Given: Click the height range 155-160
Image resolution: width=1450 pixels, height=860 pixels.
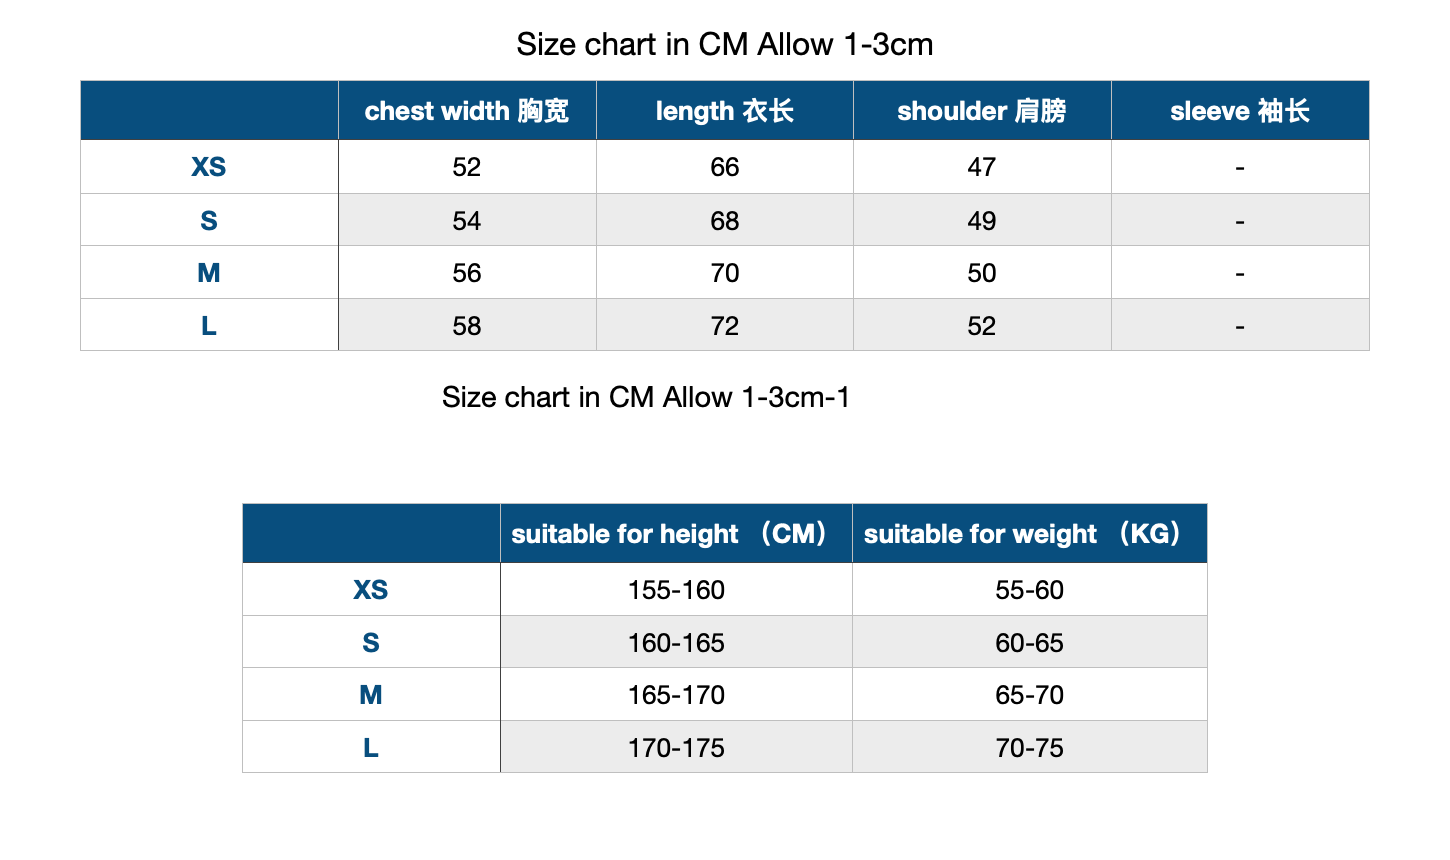Looking at the screenshot, I should tap(676, 590).
